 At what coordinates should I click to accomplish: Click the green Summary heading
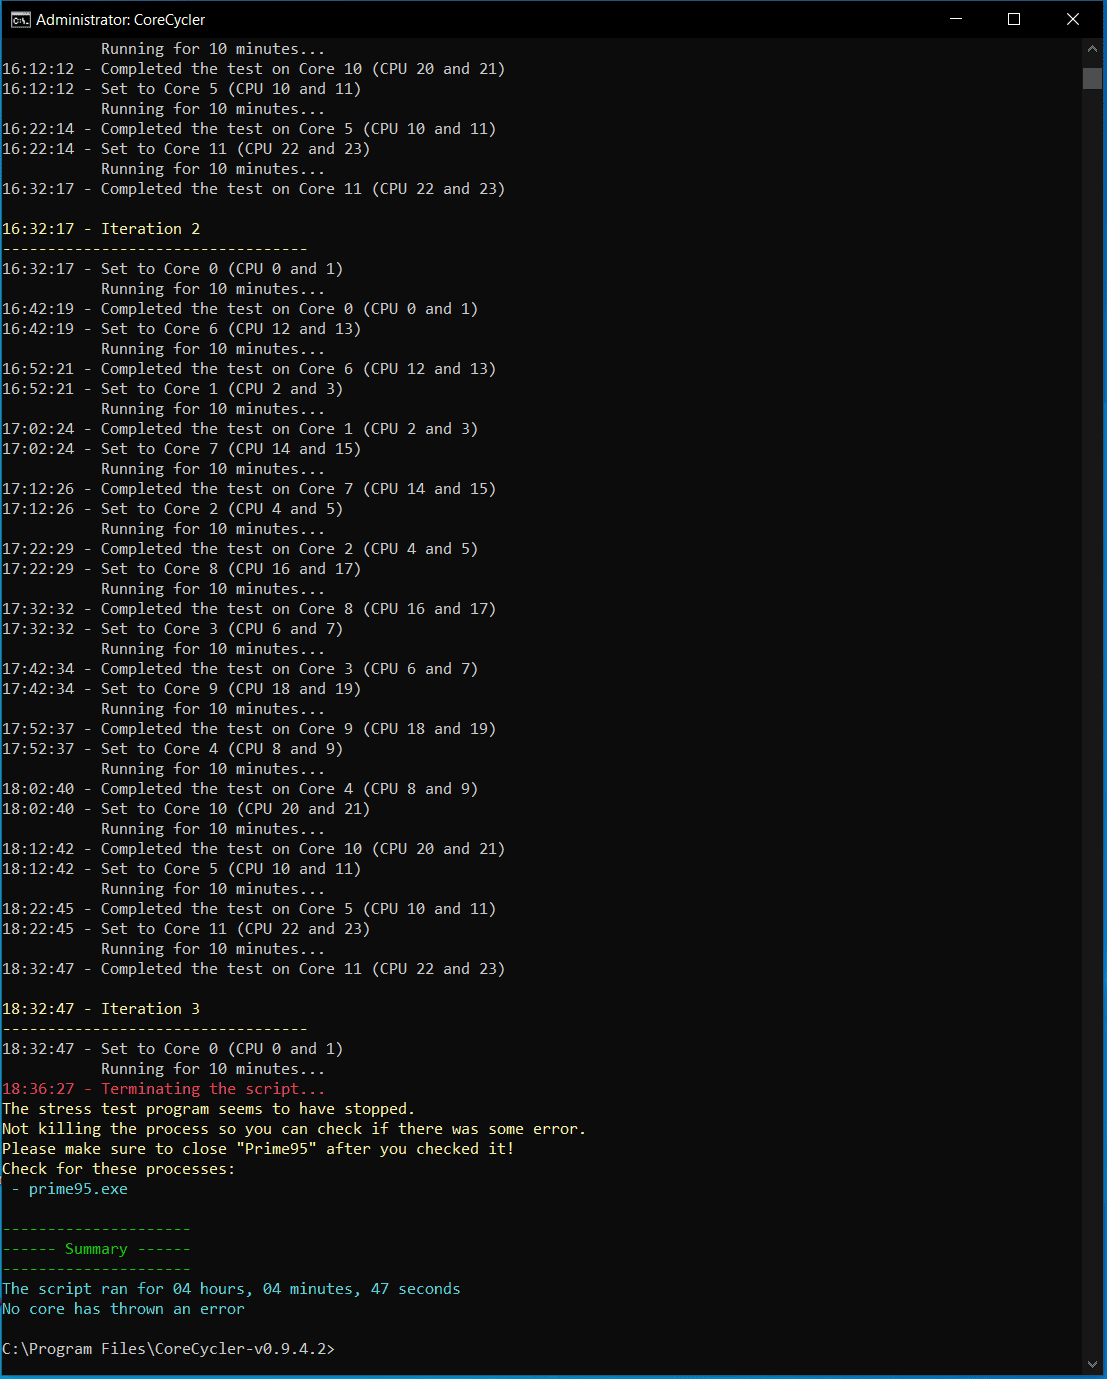[96, 1249]
